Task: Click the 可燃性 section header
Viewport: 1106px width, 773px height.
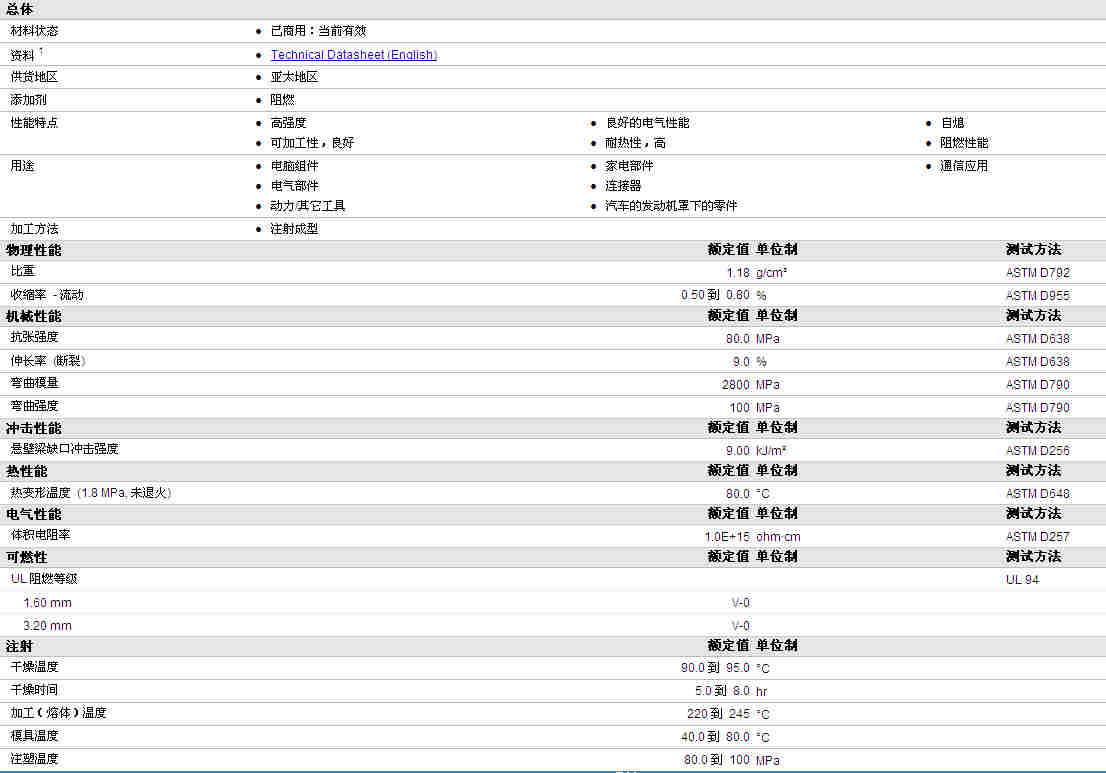Action: click(x=27, y=558)
